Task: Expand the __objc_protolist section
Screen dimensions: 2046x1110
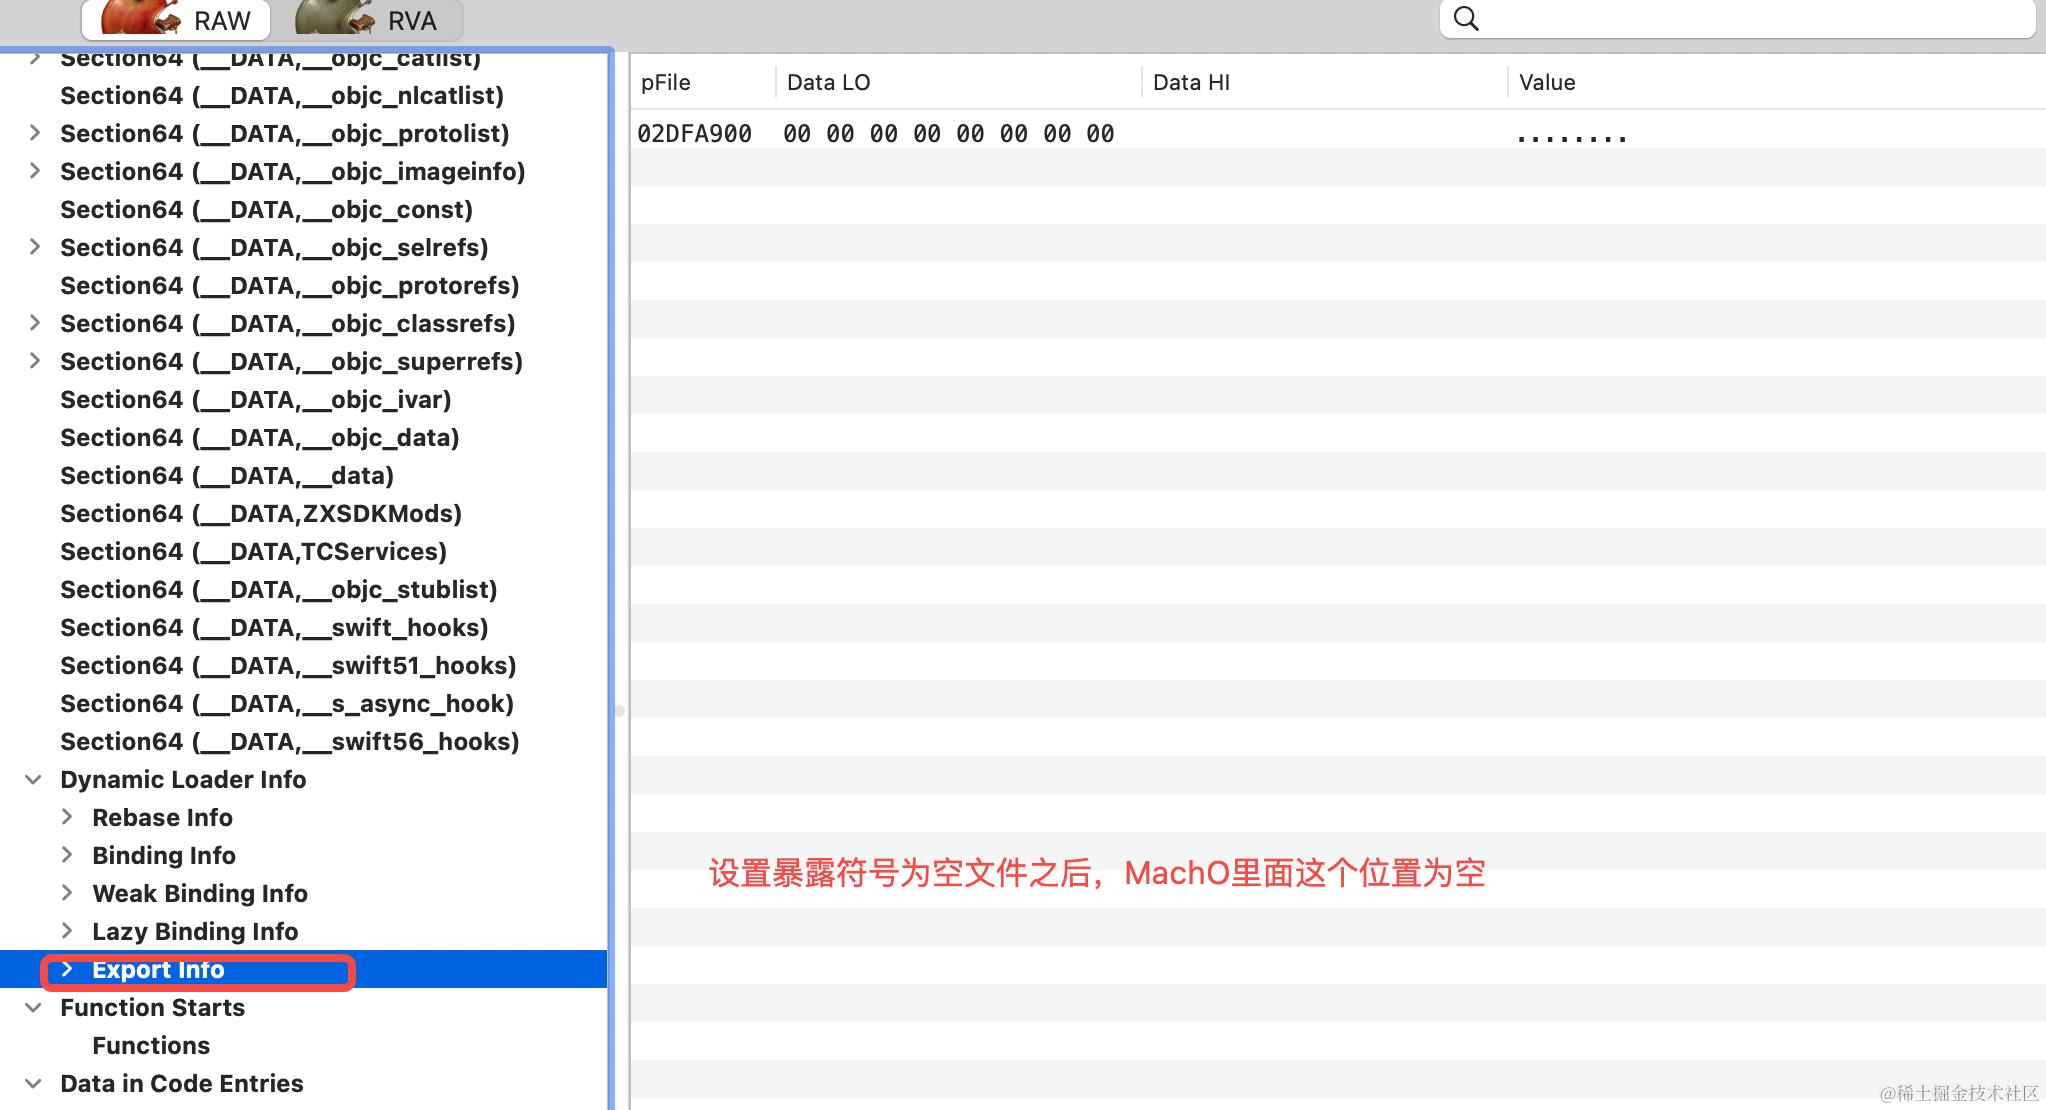Action: pos(35,133)
